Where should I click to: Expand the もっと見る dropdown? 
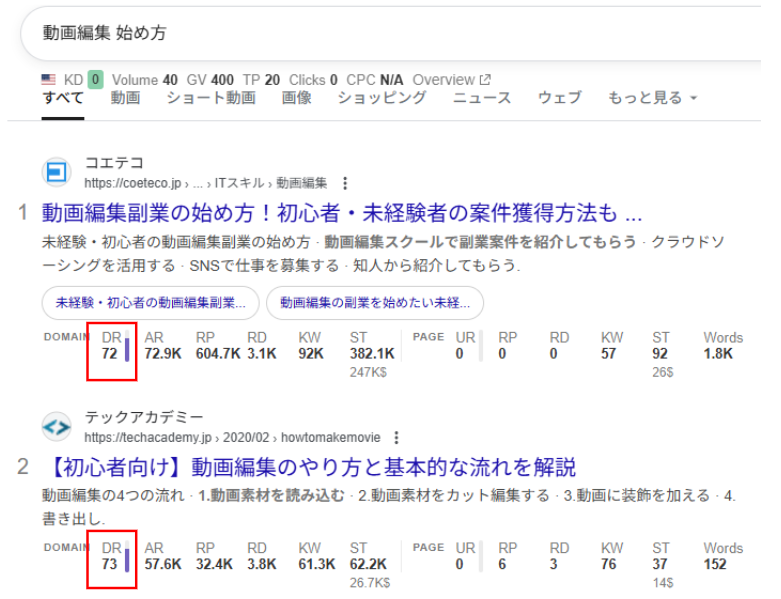(x=652, y=98)
